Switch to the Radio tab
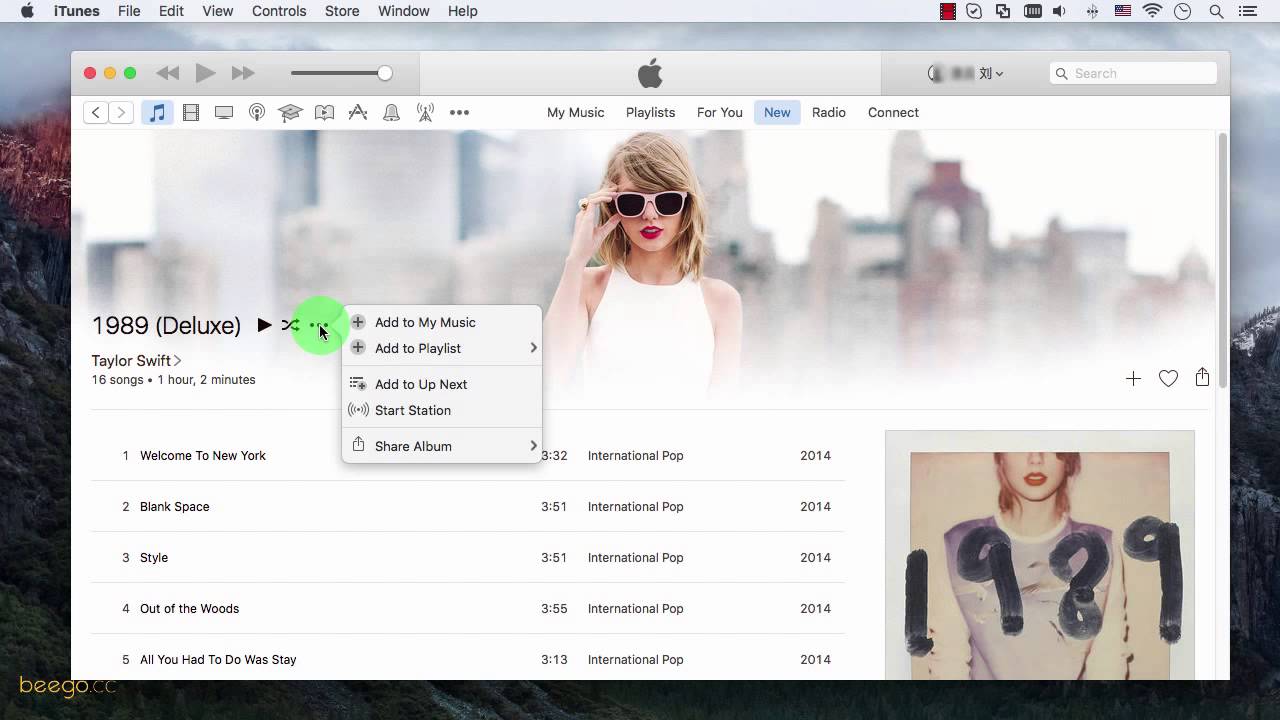This screenshot has width=1280, height=720. pyautogui.click(x=829, y=112)
